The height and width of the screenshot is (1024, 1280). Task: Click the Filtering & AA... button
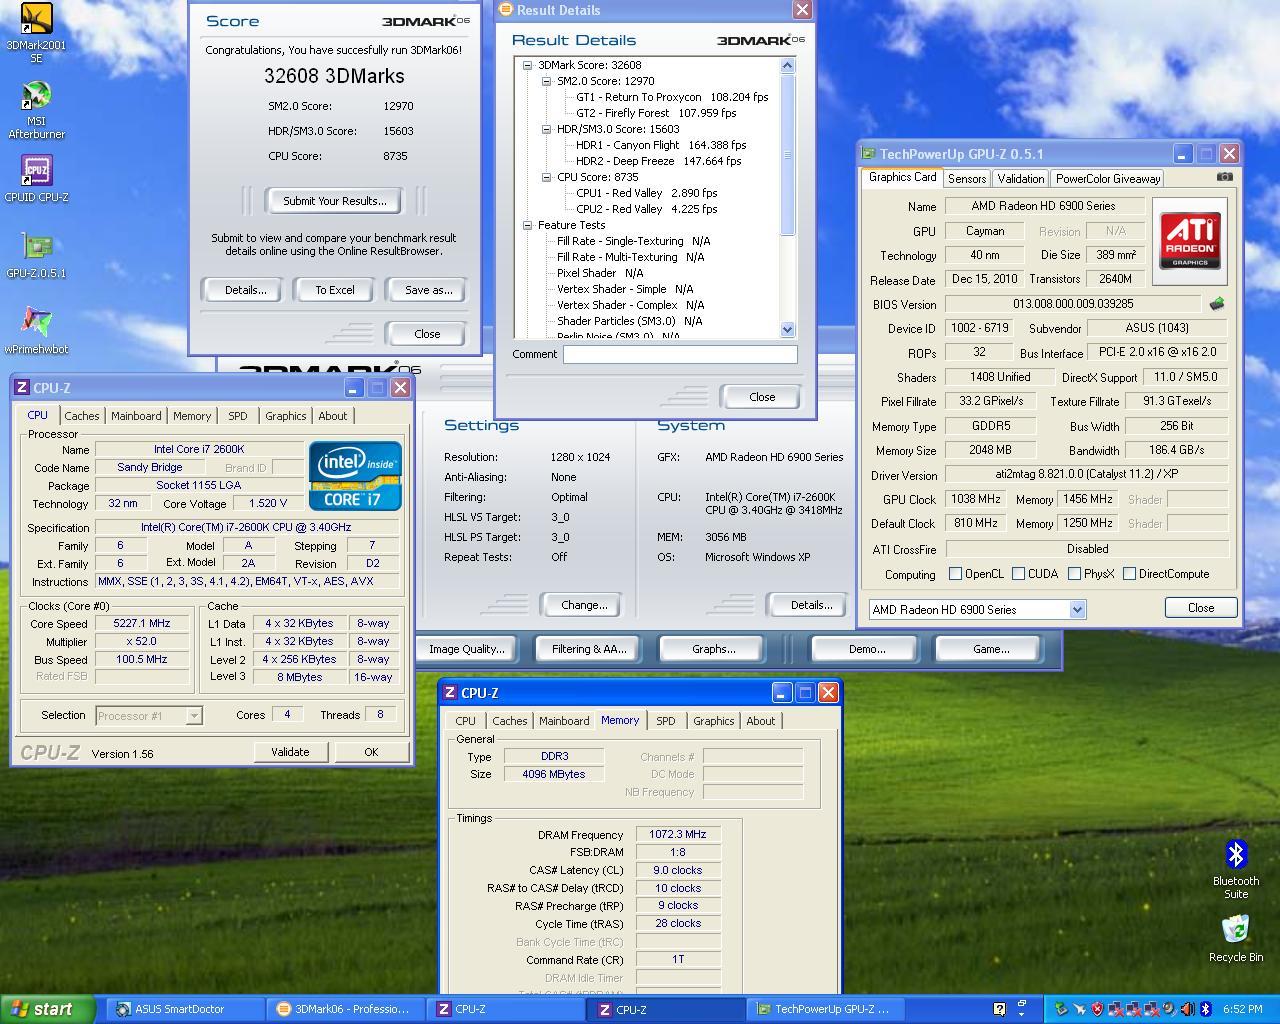[589, 649]
